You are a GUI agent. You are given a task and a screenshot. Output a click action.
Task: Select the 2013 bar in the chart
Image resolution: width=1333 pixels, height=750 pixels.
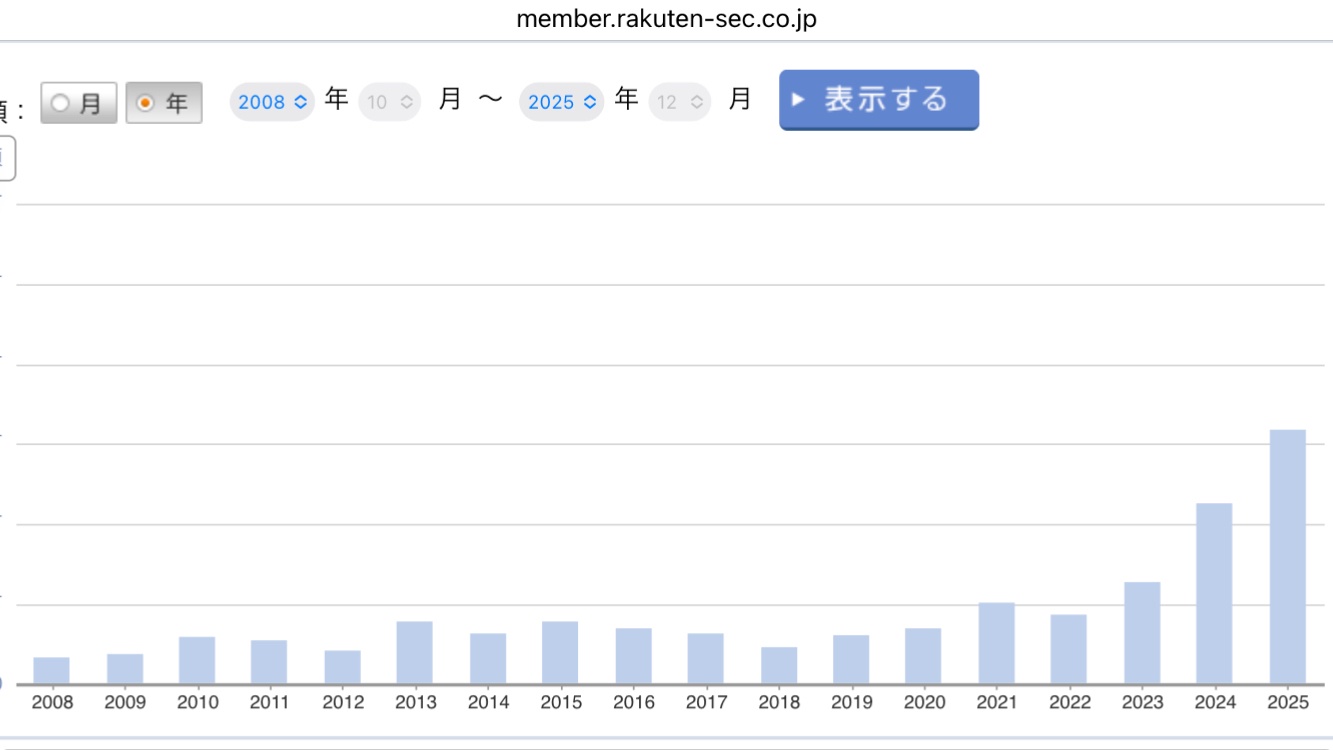click(414, 652)
